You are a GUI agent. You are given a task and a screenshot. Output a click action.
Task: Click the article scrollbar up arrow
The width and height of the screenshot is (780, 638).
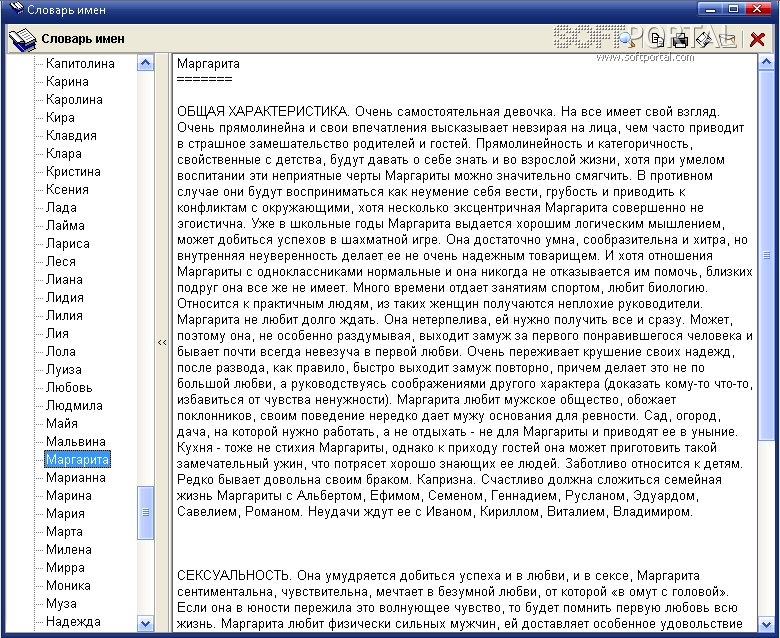click(767, 63)
